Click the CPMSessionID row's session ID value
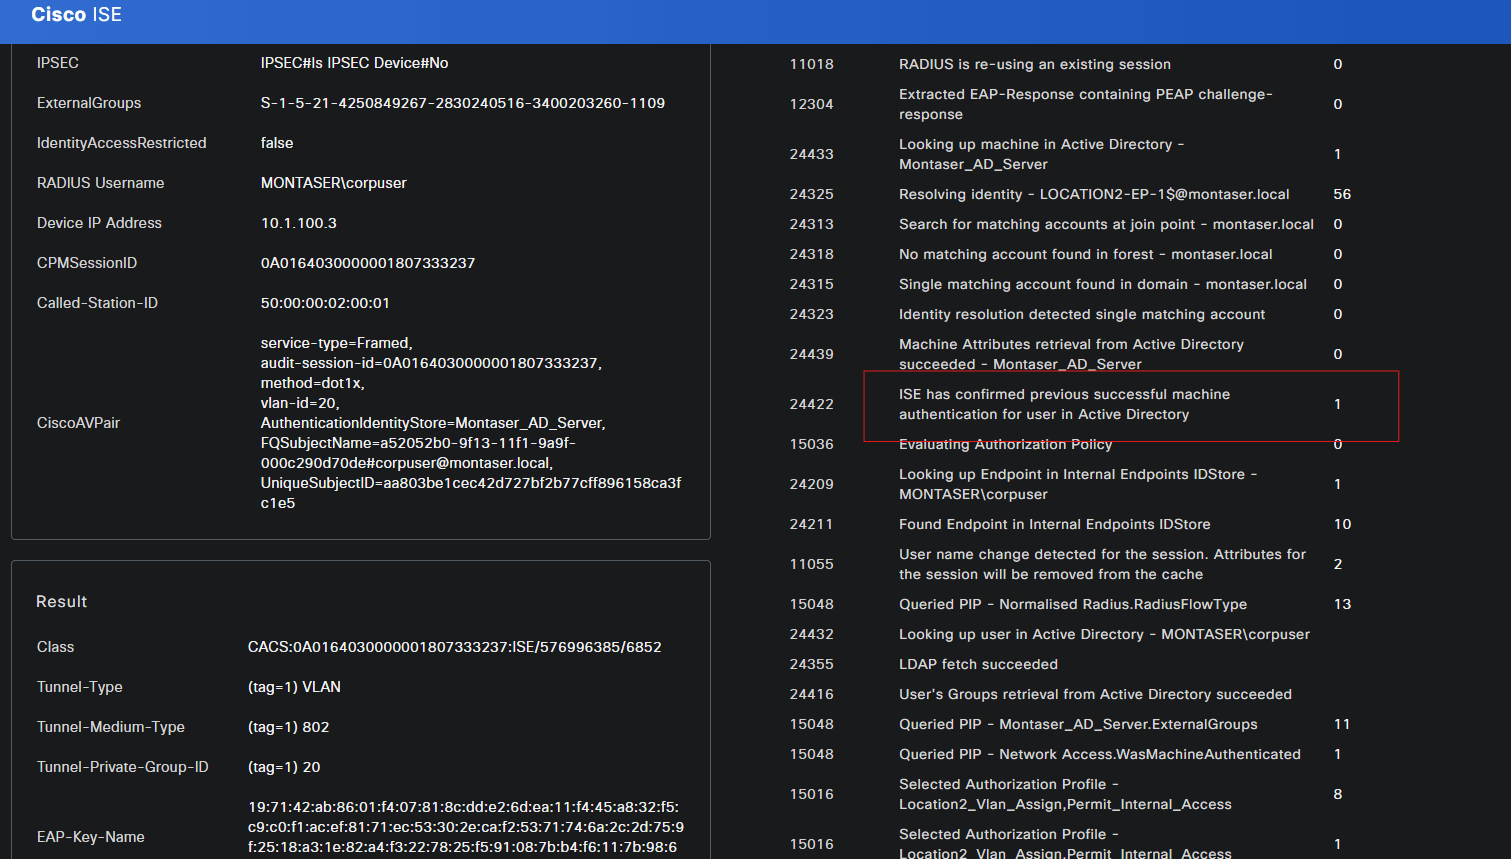The height and width of the screenshot is (859, 1511). point(368,263)
